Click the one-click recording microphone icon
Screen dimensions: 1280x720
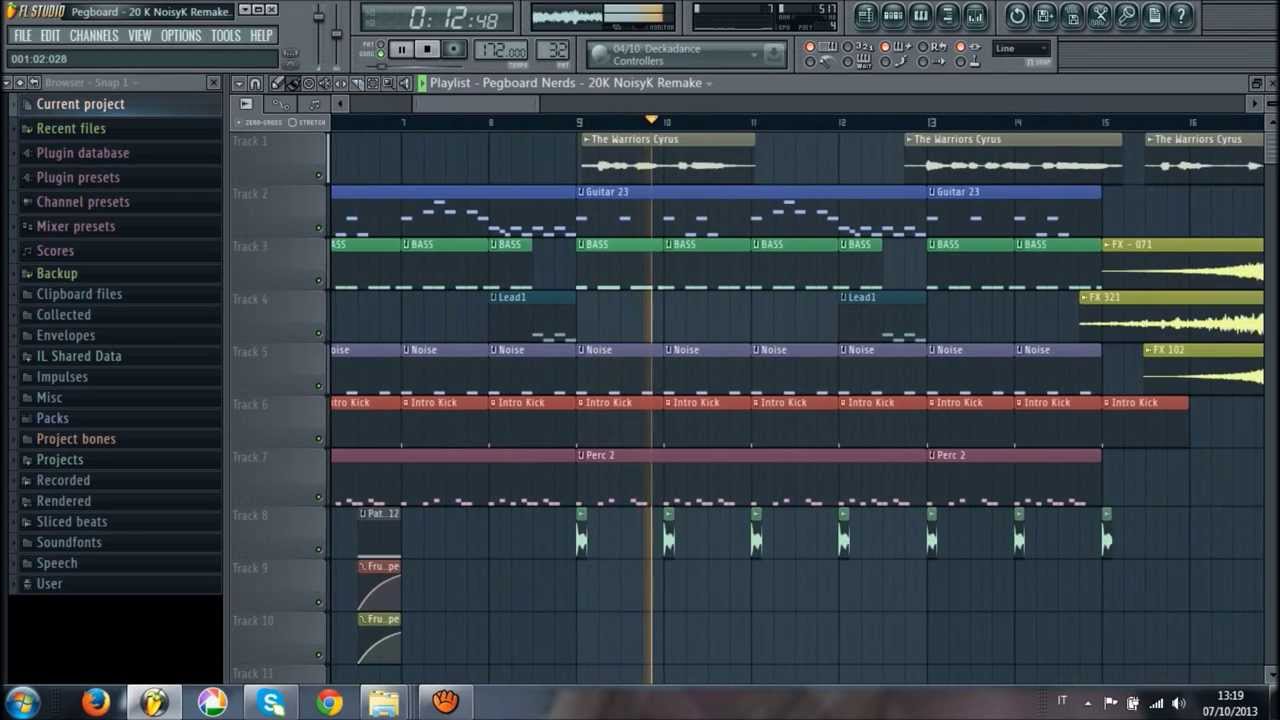coord(1127,16)
